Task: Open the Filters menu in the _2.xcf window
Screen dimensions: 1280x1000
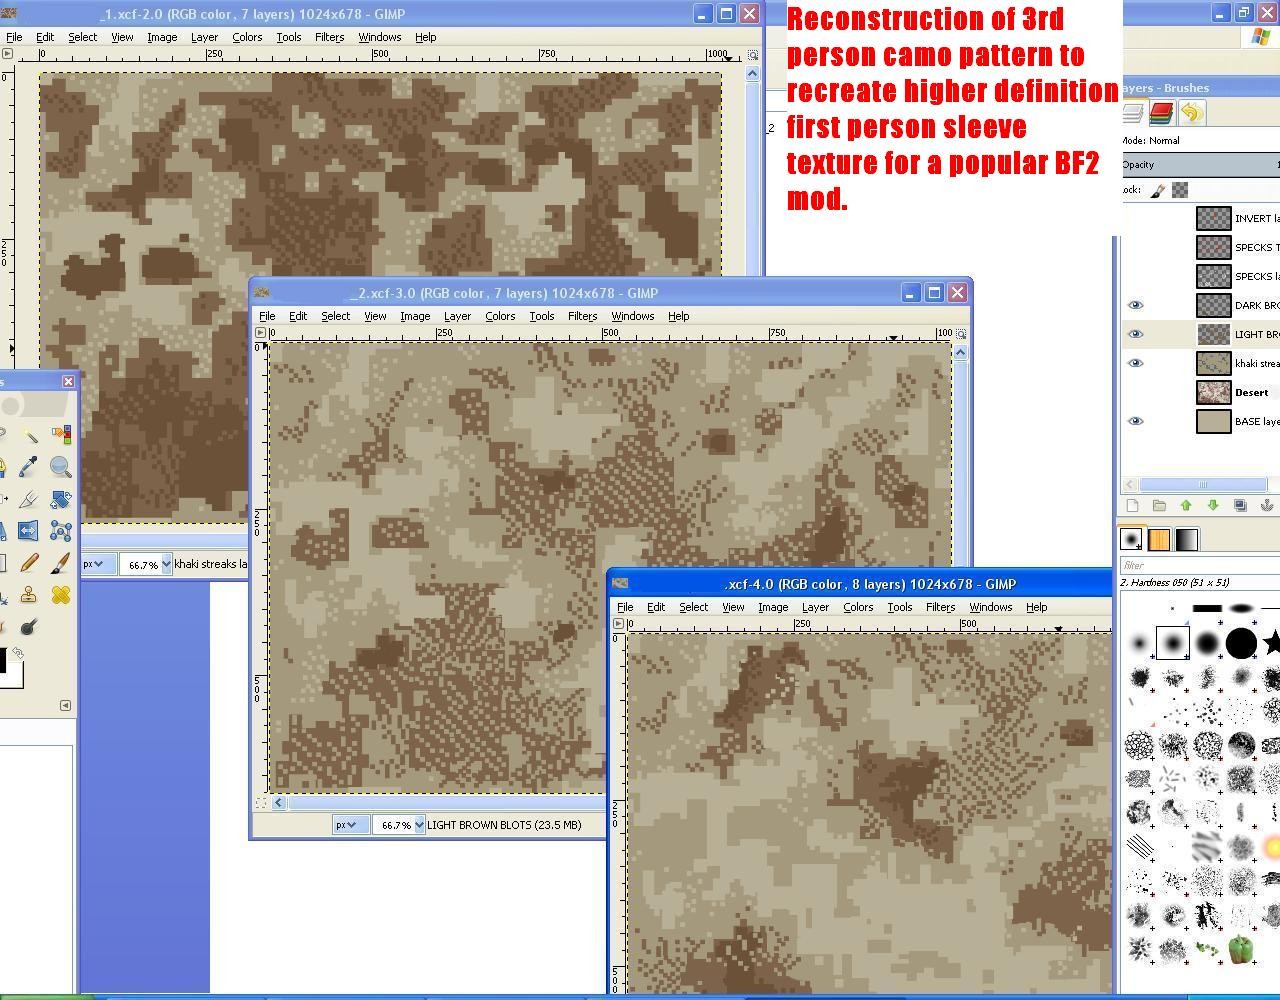Action: 583,316
